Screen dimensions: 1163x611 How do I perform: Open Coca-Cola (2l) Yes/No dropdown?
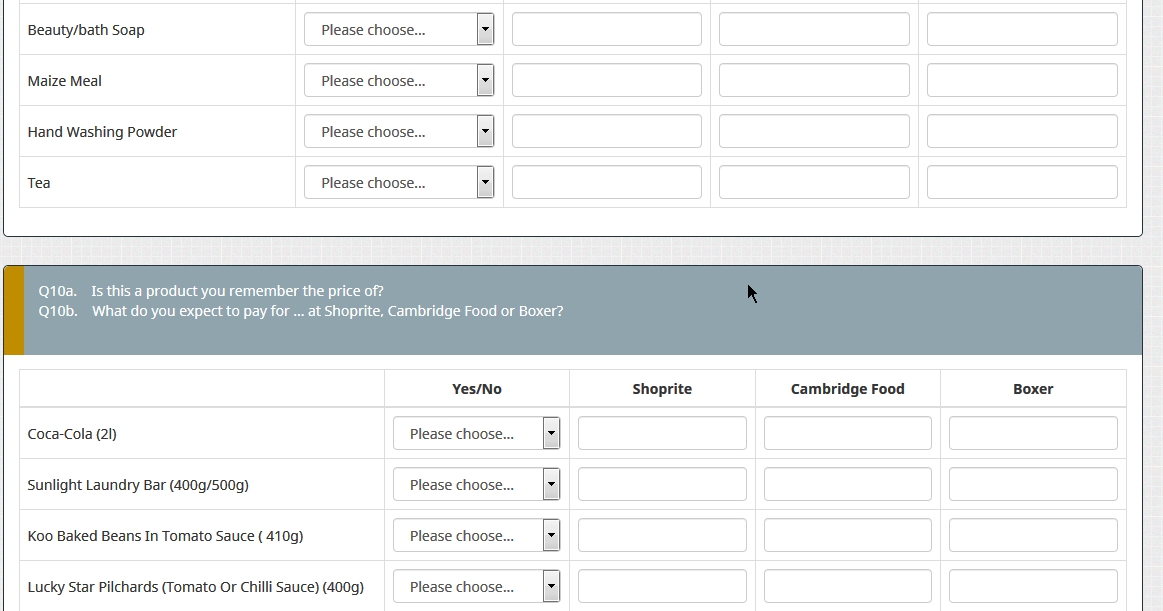476,434
